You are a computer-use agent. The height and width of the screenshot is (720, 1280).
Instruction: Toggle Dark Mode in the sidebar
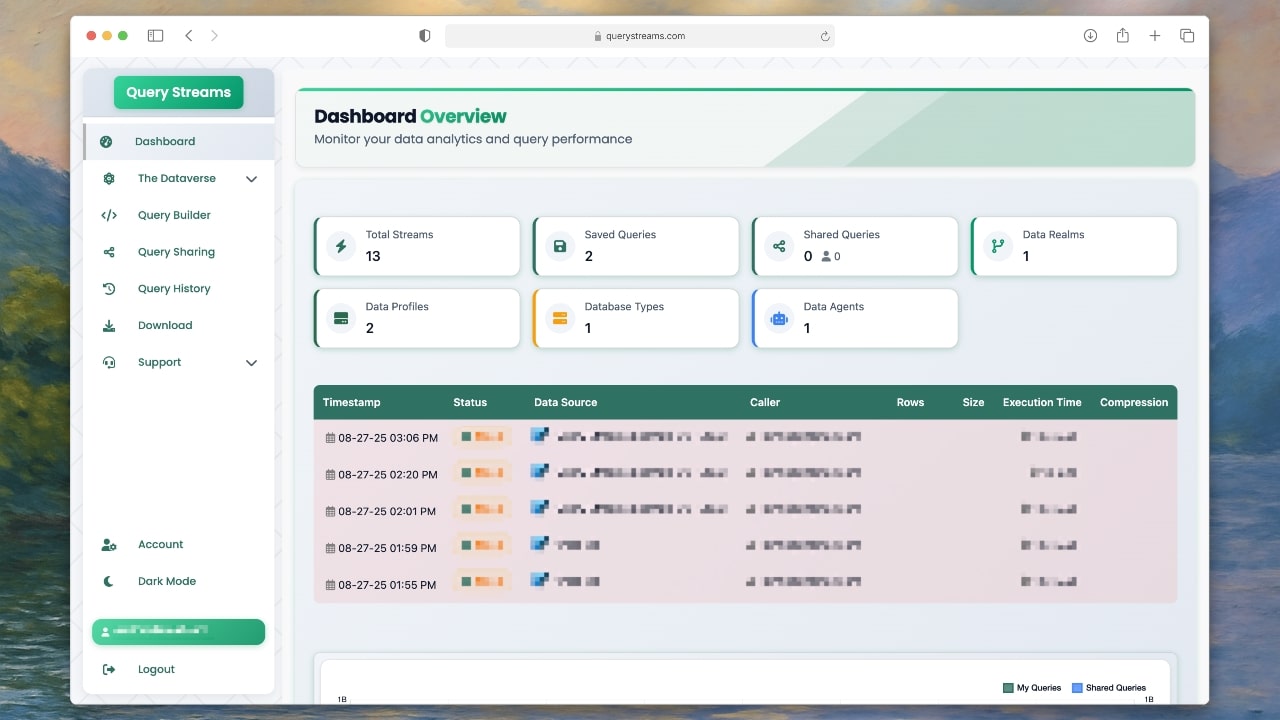pyautogui.click(x=108, y=581)
